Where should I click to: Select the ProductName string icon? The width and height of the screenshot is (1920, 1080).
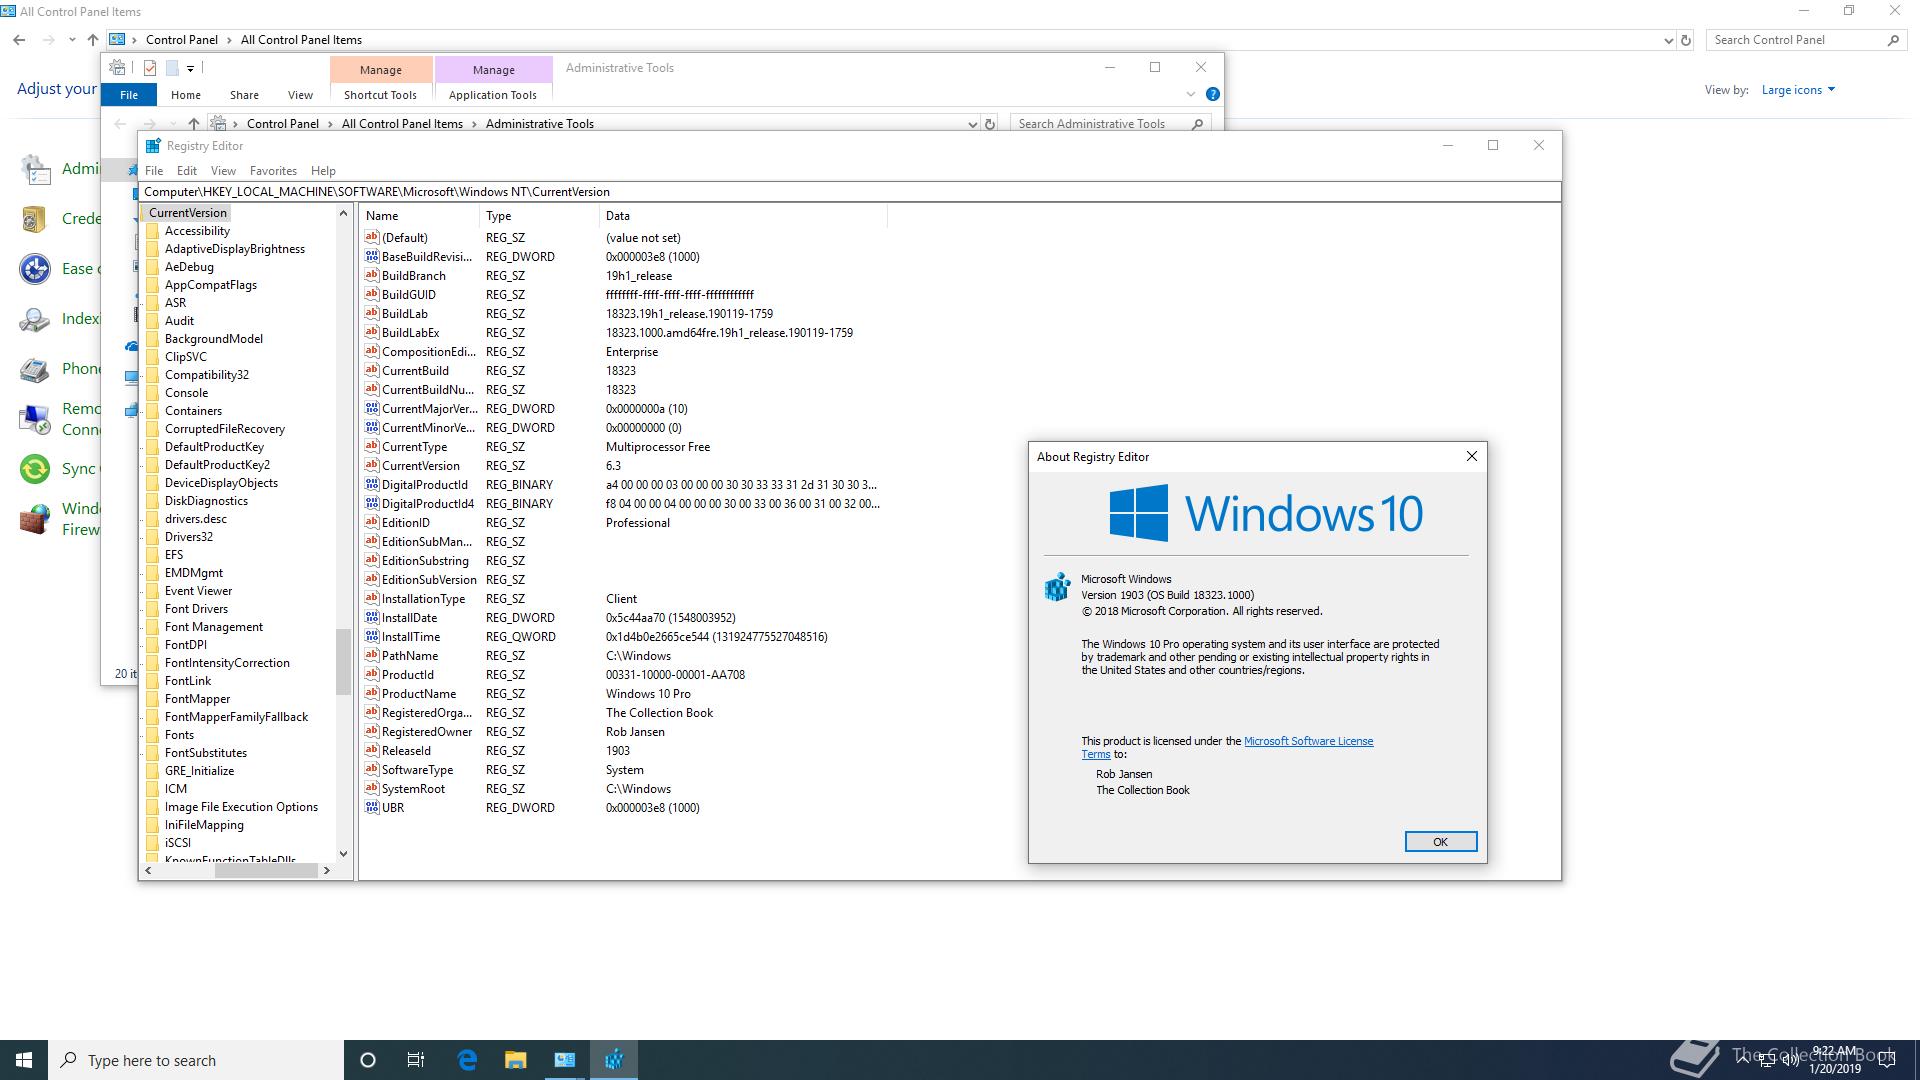(x=372, y=693)
